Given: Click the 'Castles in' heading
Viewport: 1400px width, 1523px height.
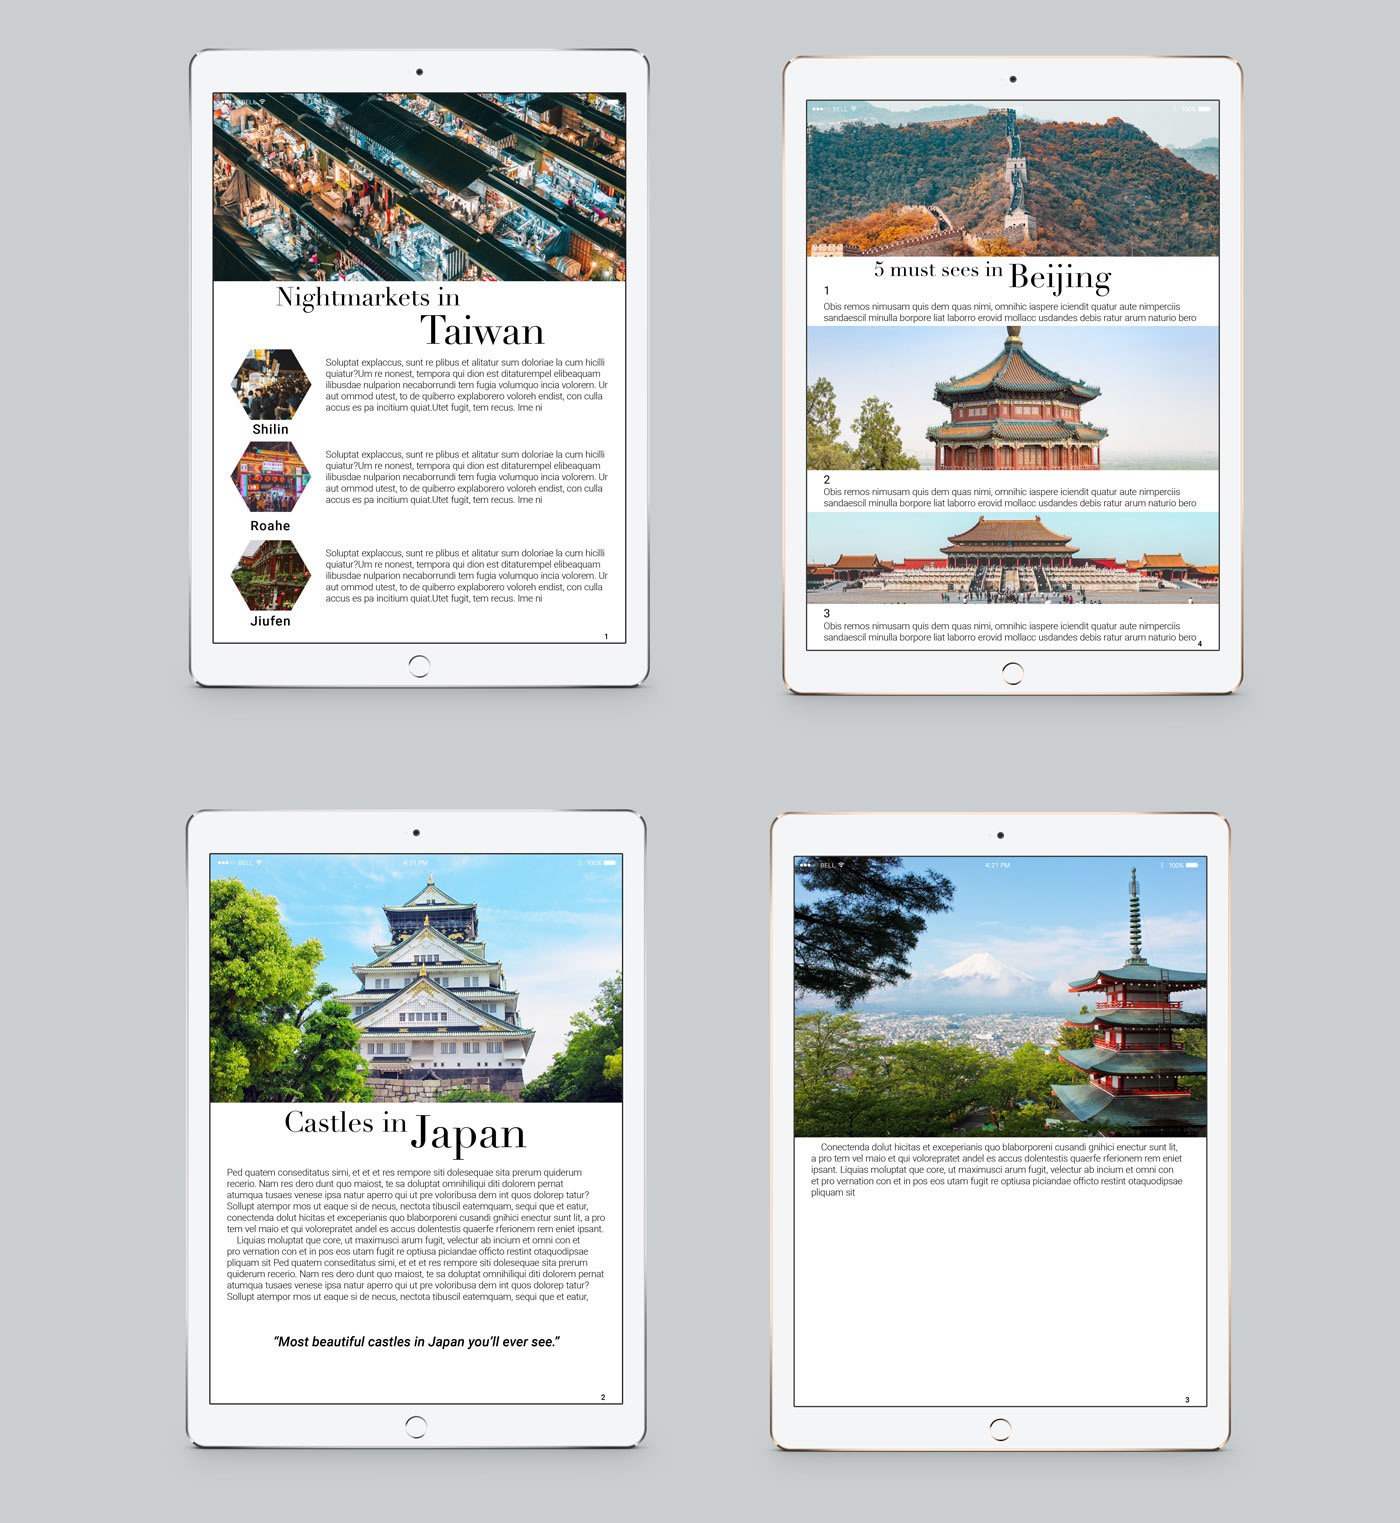Looking at the screenshot, I should 345,1123.
